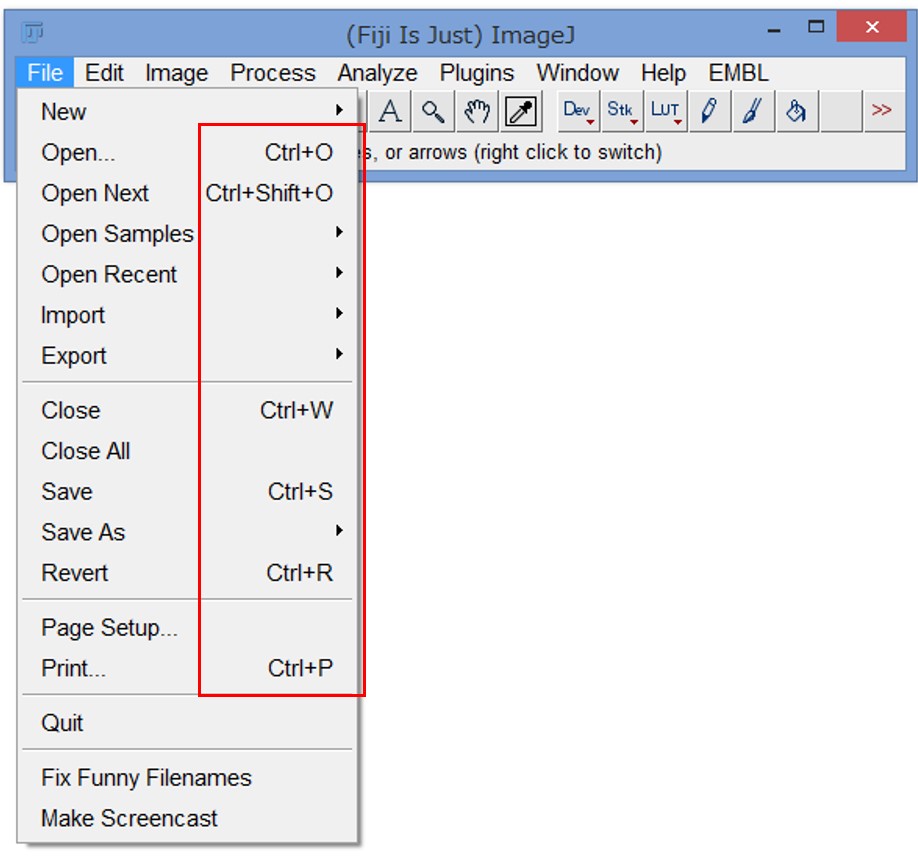Open the Analyze menu
This screenshot has width=918, height=857.
pyautogui.click(x=377, y=73)
